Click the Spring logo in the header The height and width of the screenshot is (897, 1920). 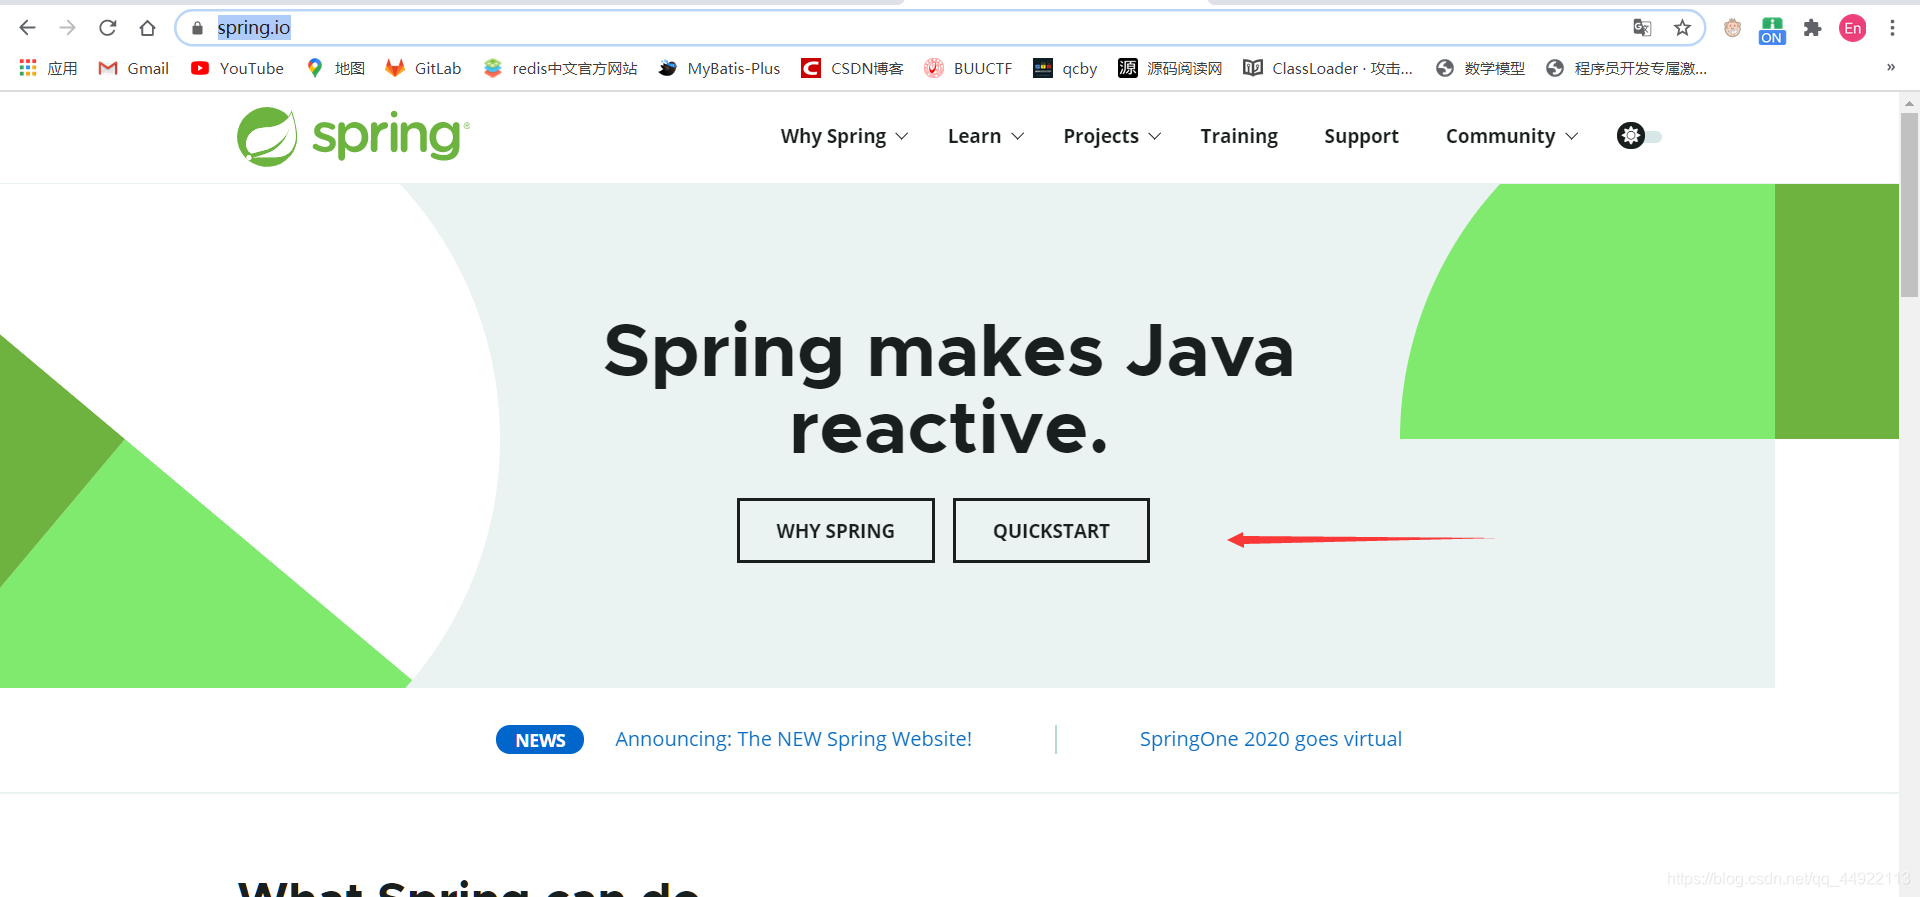pos(353,136)
